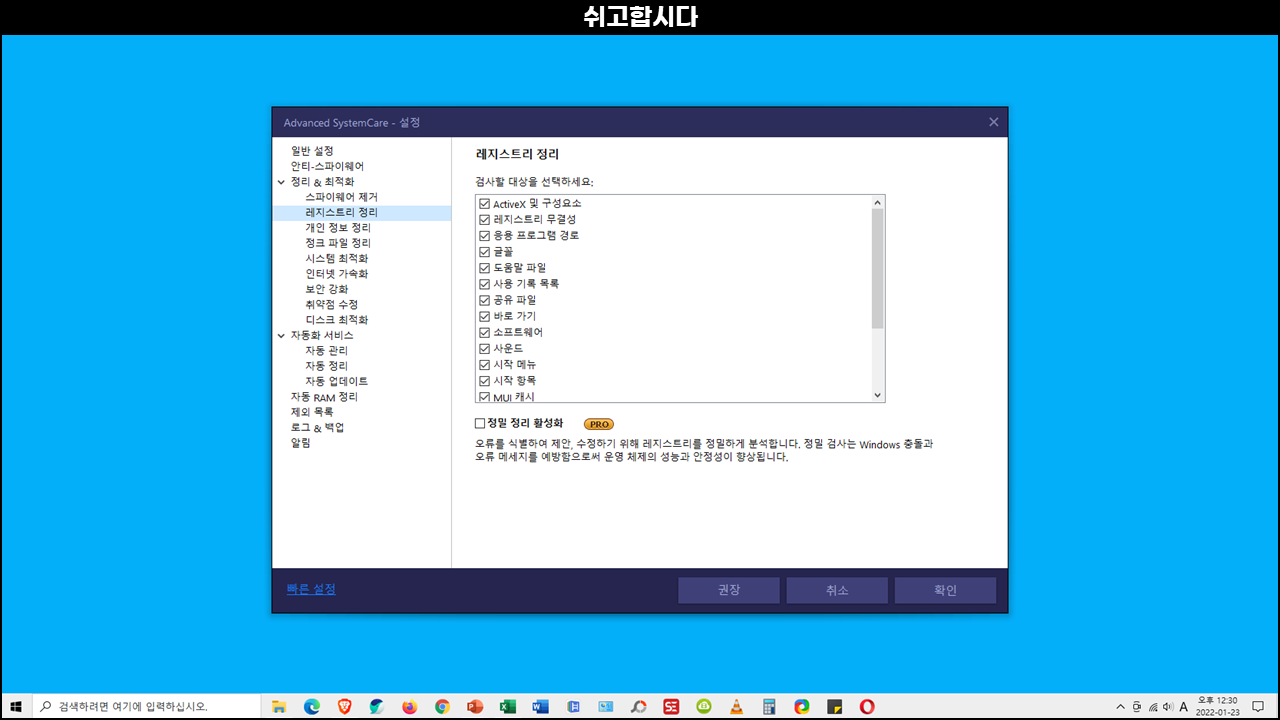Viewport: 1280px width, 720px height.
Task: Toggle 사용 기록 목록 checkbox
Action: 484,283
